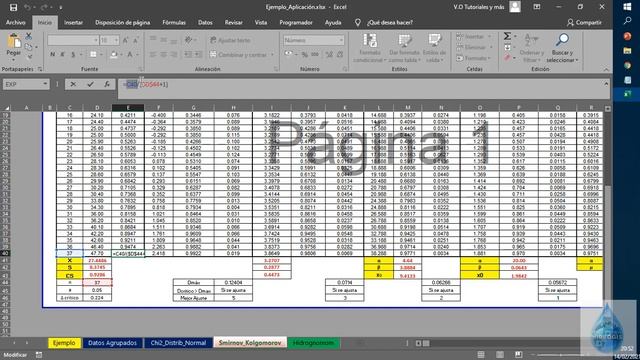Toggle Bold (N) formatting
This screenshot has width=640, height=360.
point(53,54)
